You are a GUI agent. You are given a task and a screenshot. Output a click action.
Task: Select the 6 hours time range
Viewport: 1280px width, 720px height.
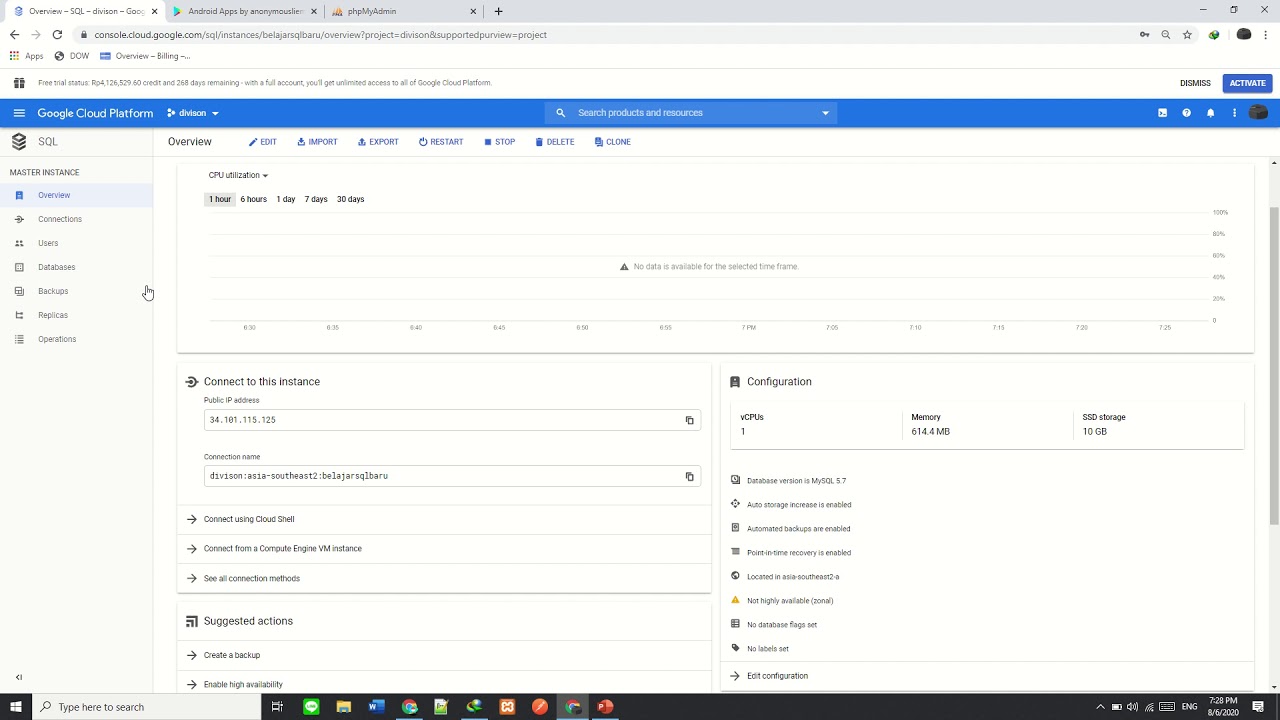[253, 199]
